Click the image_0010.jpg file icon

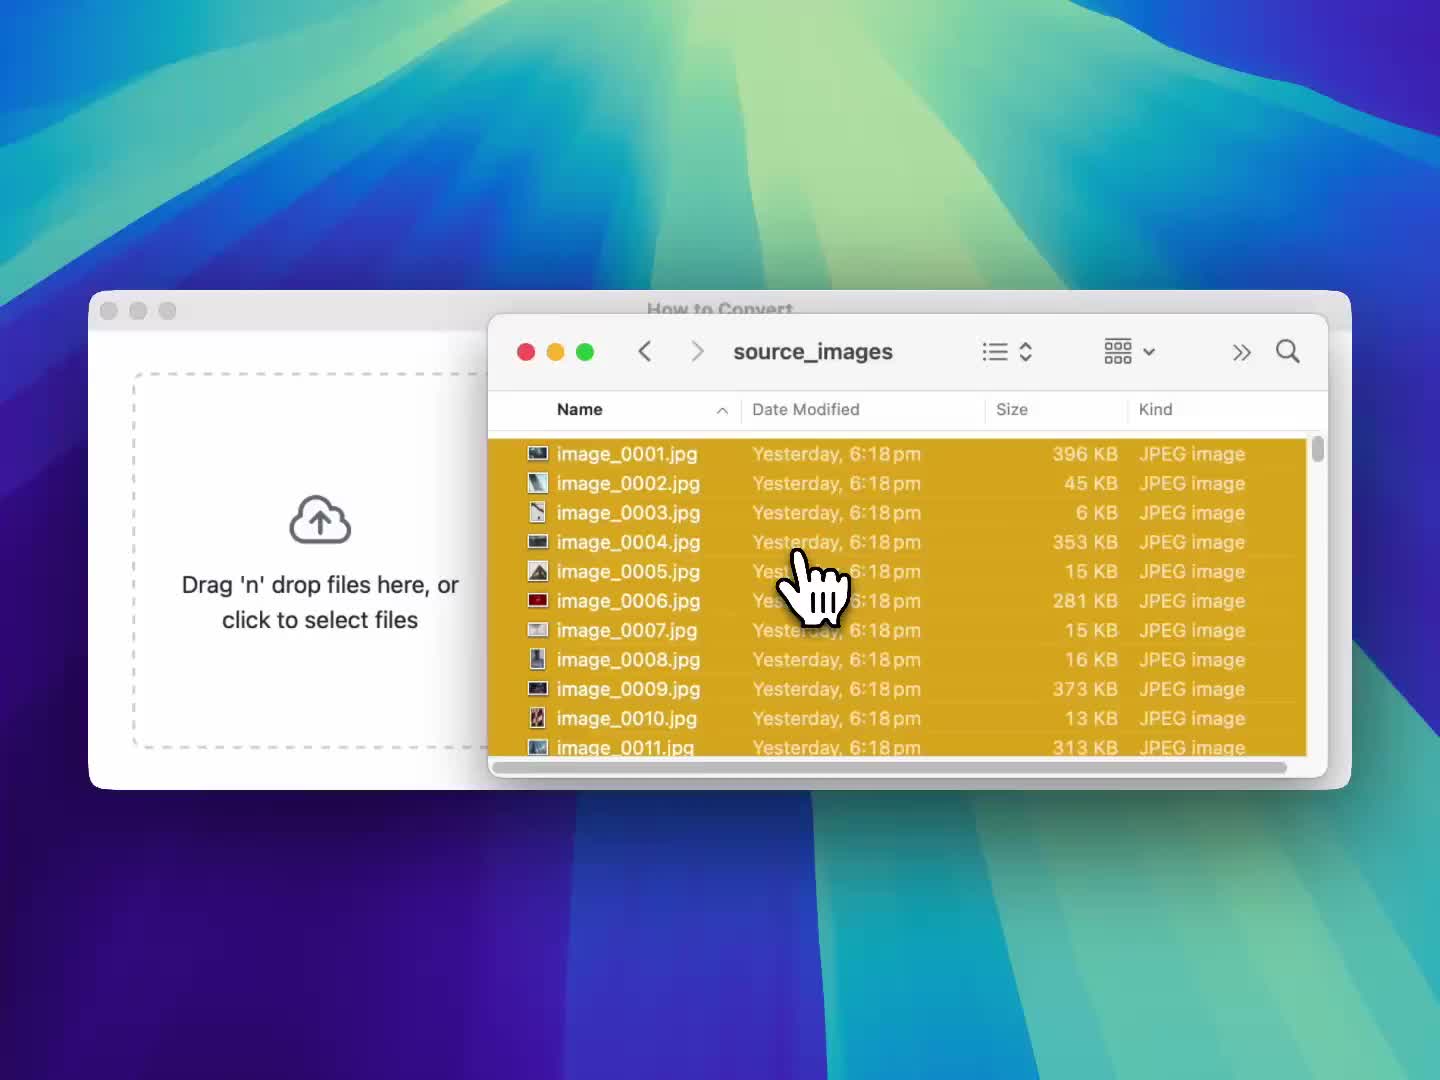(x=538, y=718)
